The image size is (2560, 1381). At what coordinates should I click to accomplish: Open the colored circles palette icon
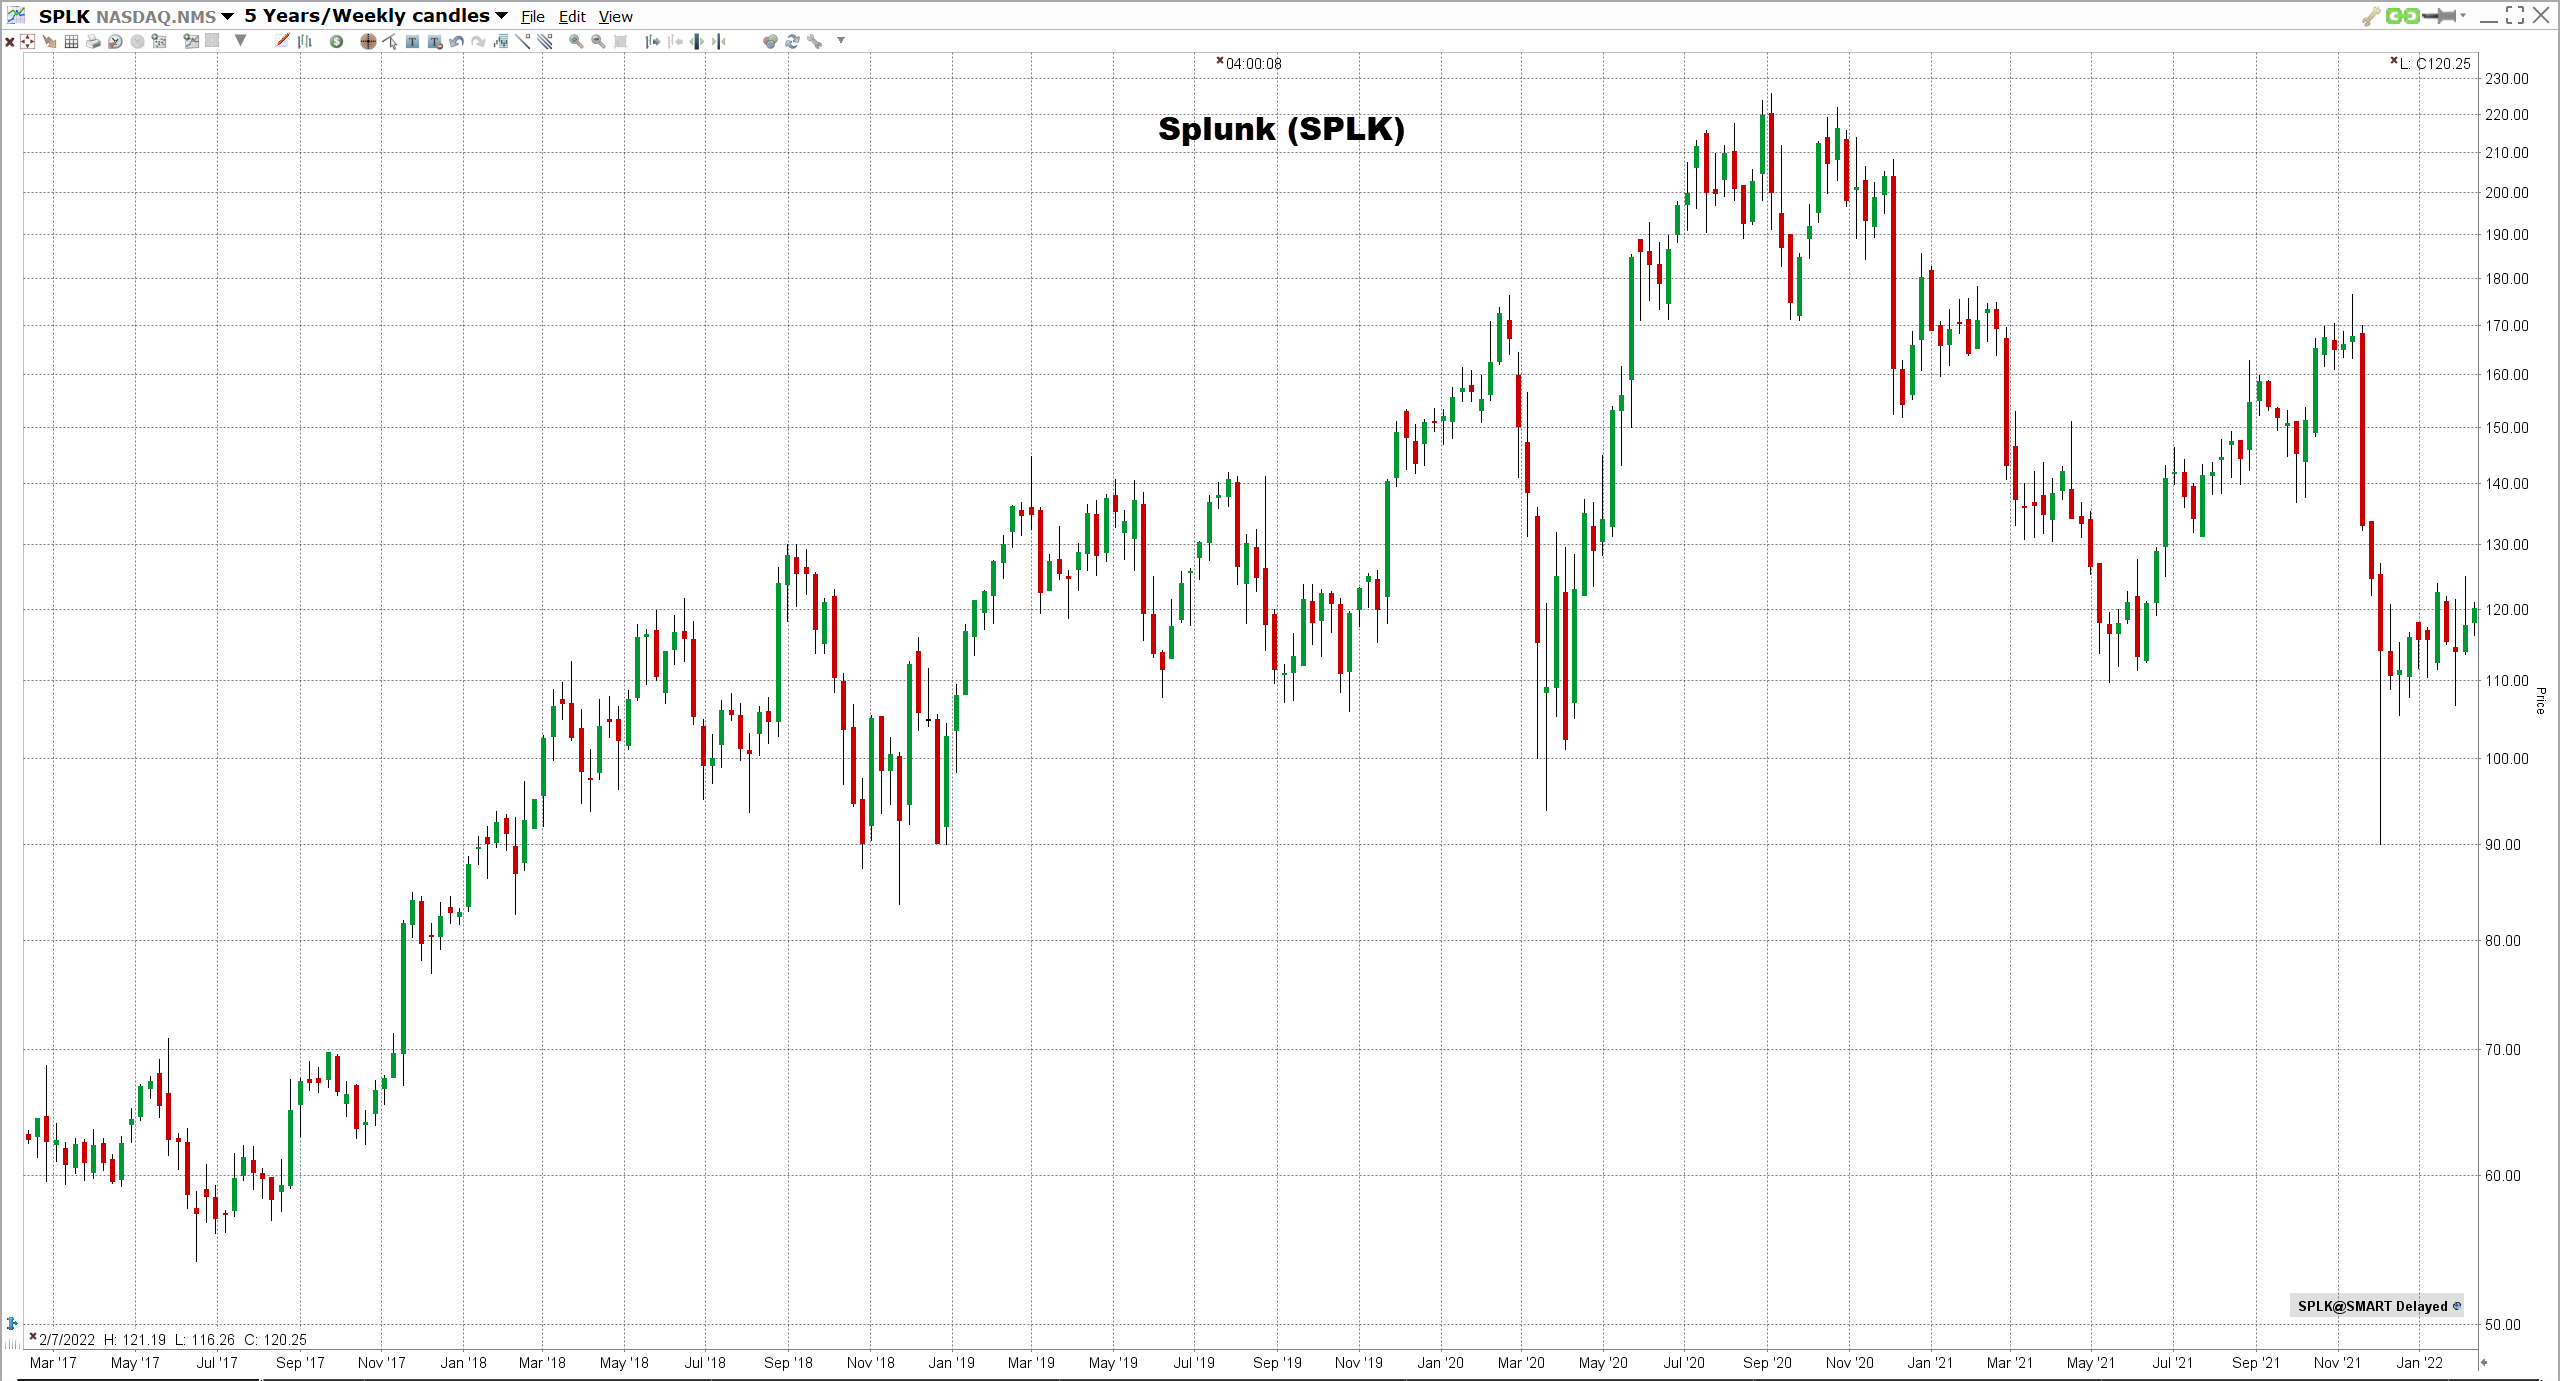769,41
